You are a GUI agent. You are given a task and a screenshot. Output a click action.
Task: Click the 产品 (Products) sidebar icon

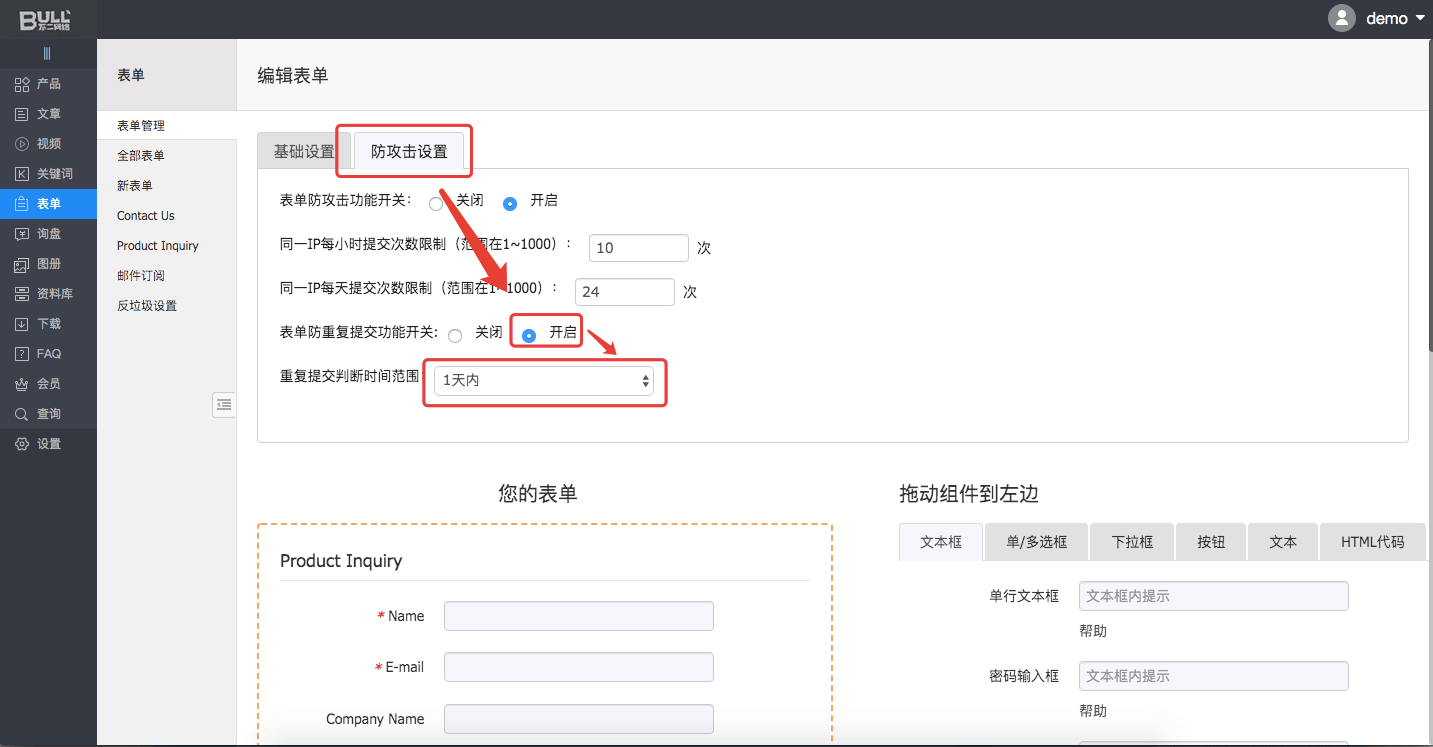point(22,84)
